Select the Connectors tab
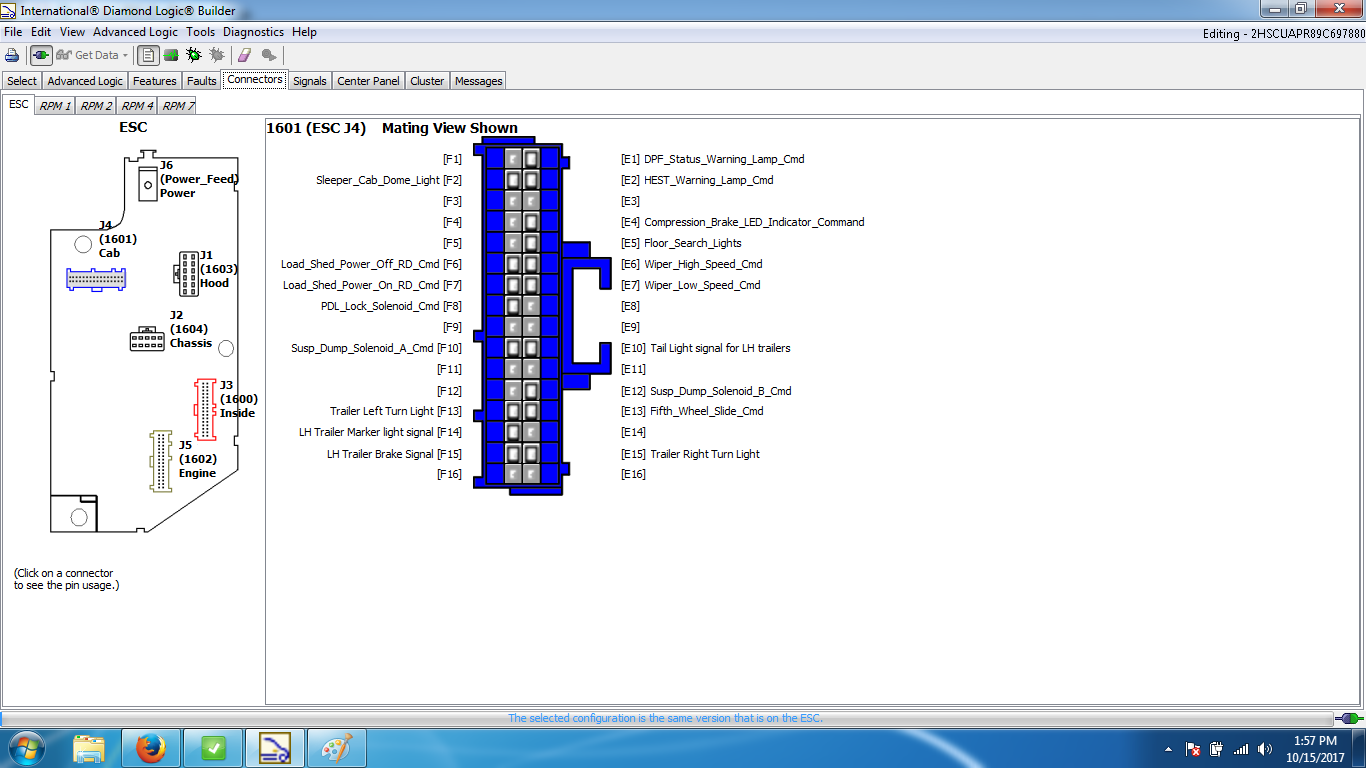The width and height of the screenshot is (1366, 768). click(x=255, y=80)
